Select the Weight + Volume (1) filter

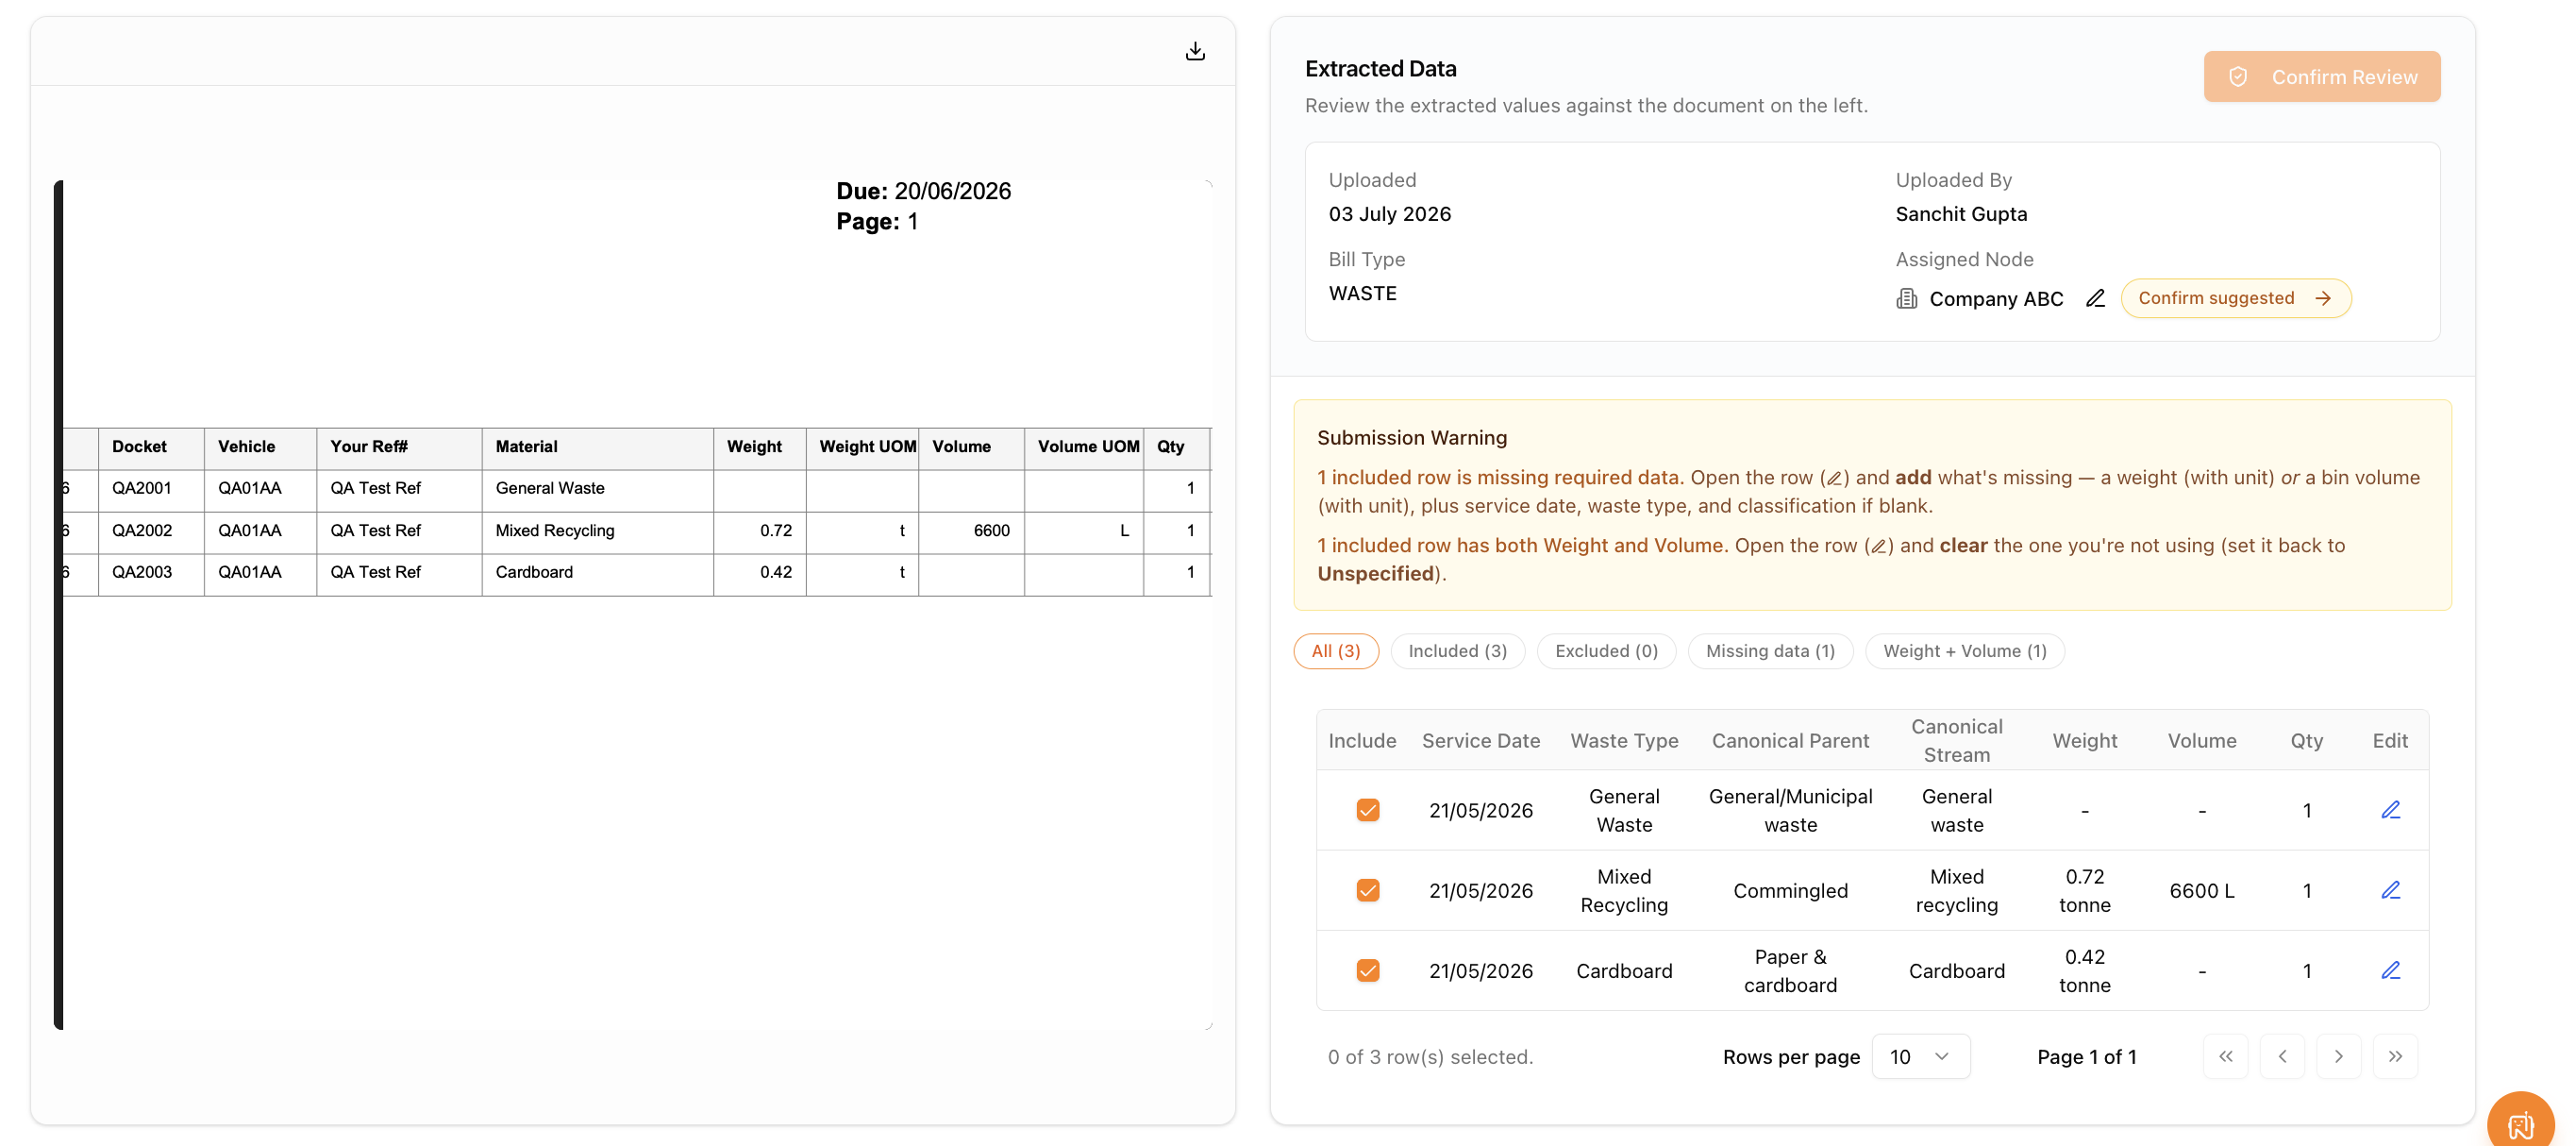pos(1964,651)
